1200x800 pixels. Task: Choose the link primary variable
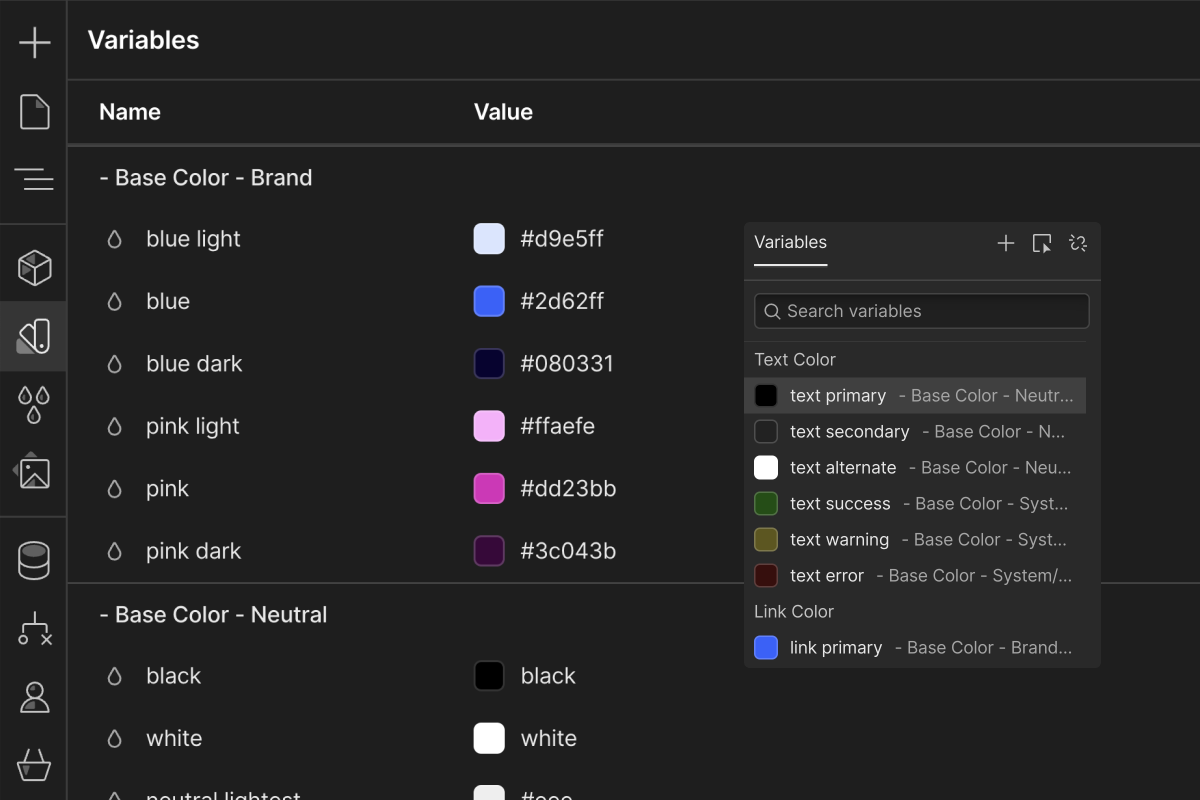836,648
